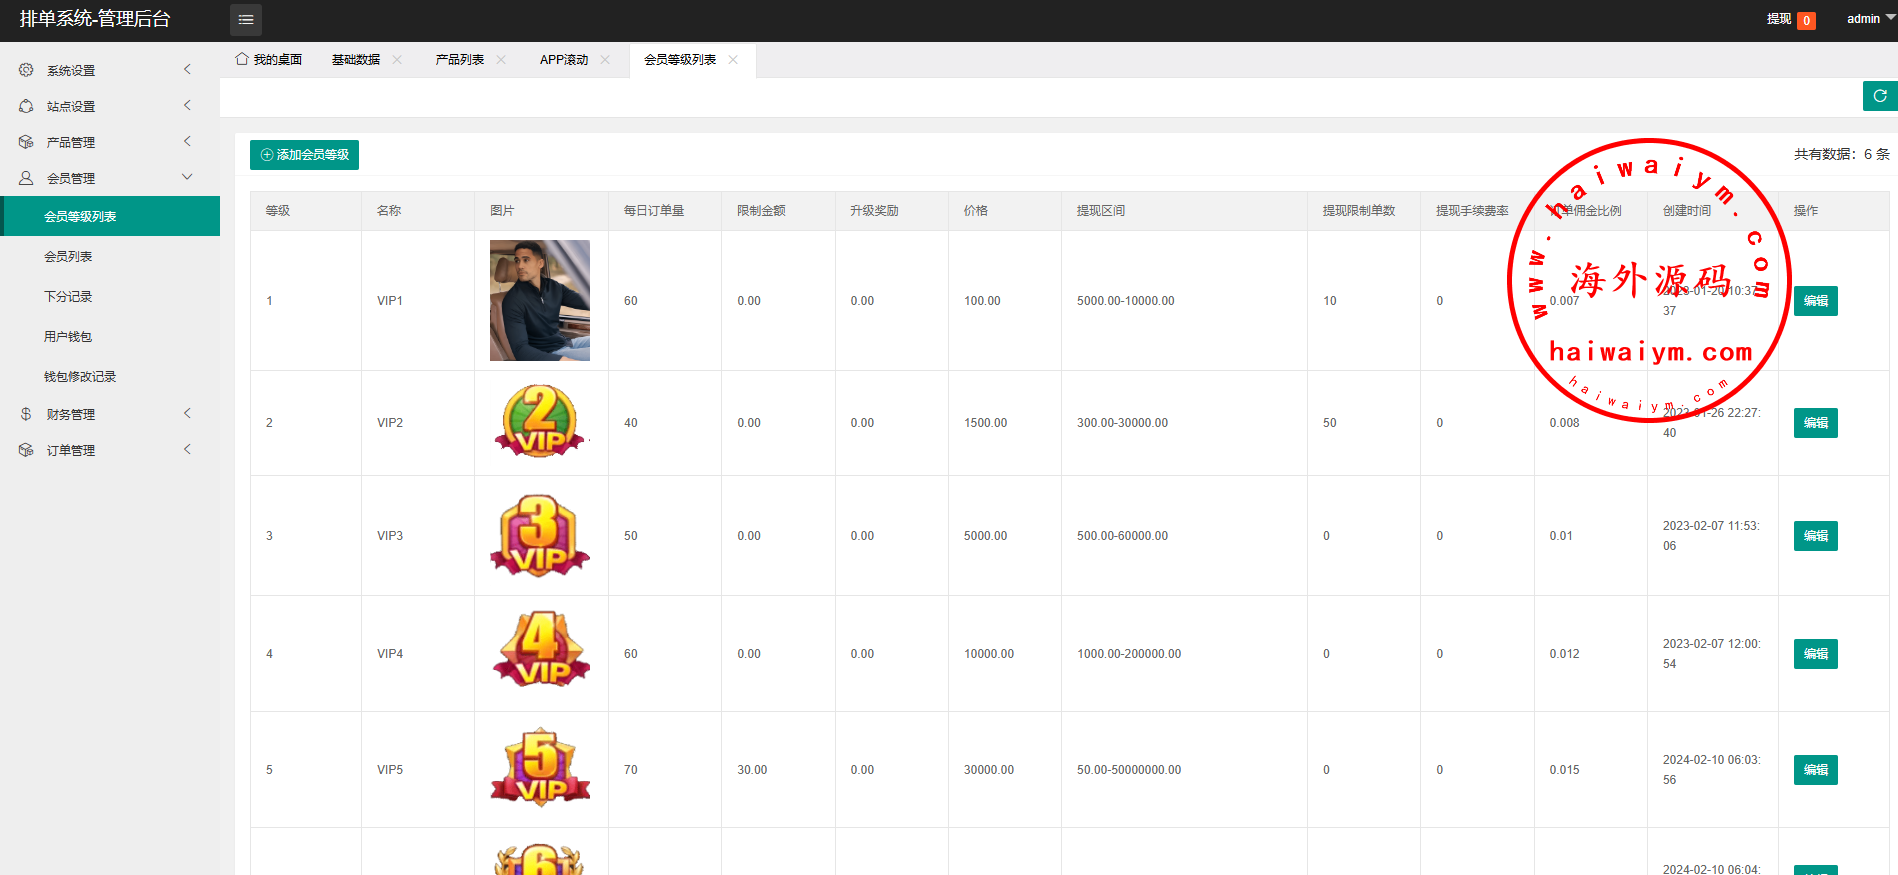1898x875 pixels.
Task: Close the 基础数据 tab
Action: (397, 60)
